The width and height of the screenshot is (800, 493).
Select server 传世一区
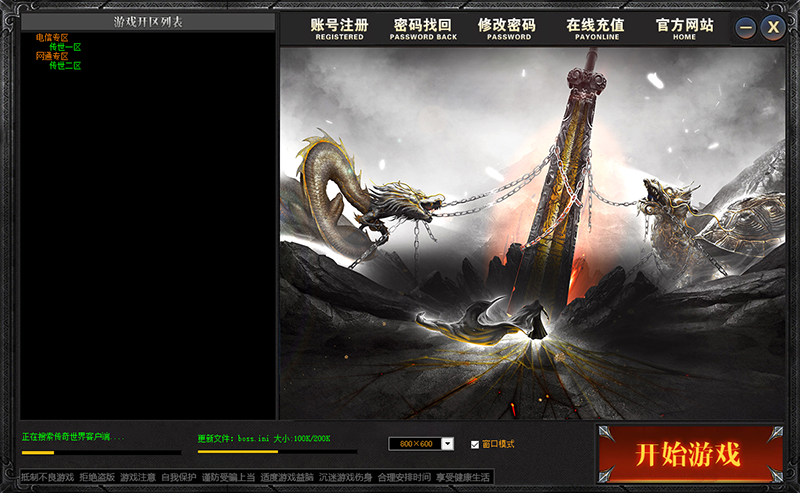[65, 47]
